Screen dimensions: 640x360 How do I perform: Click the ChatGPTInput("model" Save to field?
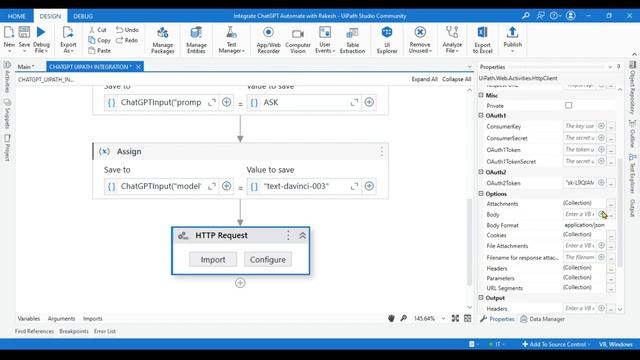pos(161,186)
